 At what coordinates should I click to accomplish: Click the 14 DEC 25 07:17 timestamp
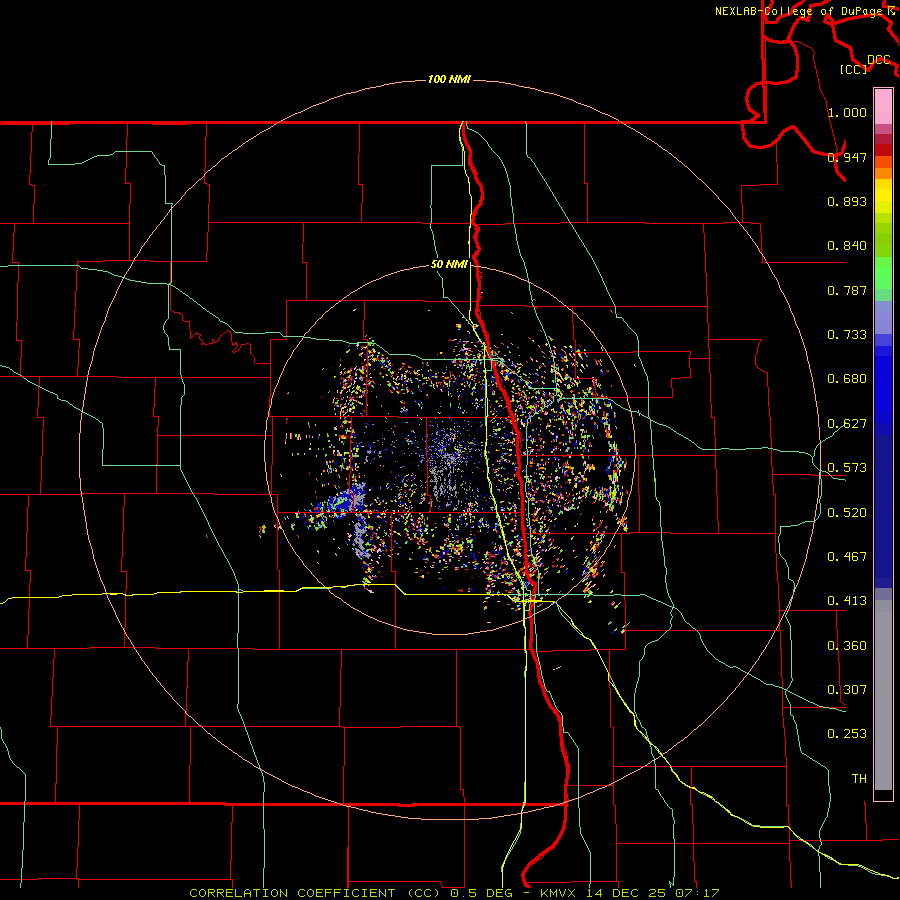point(653,893)
